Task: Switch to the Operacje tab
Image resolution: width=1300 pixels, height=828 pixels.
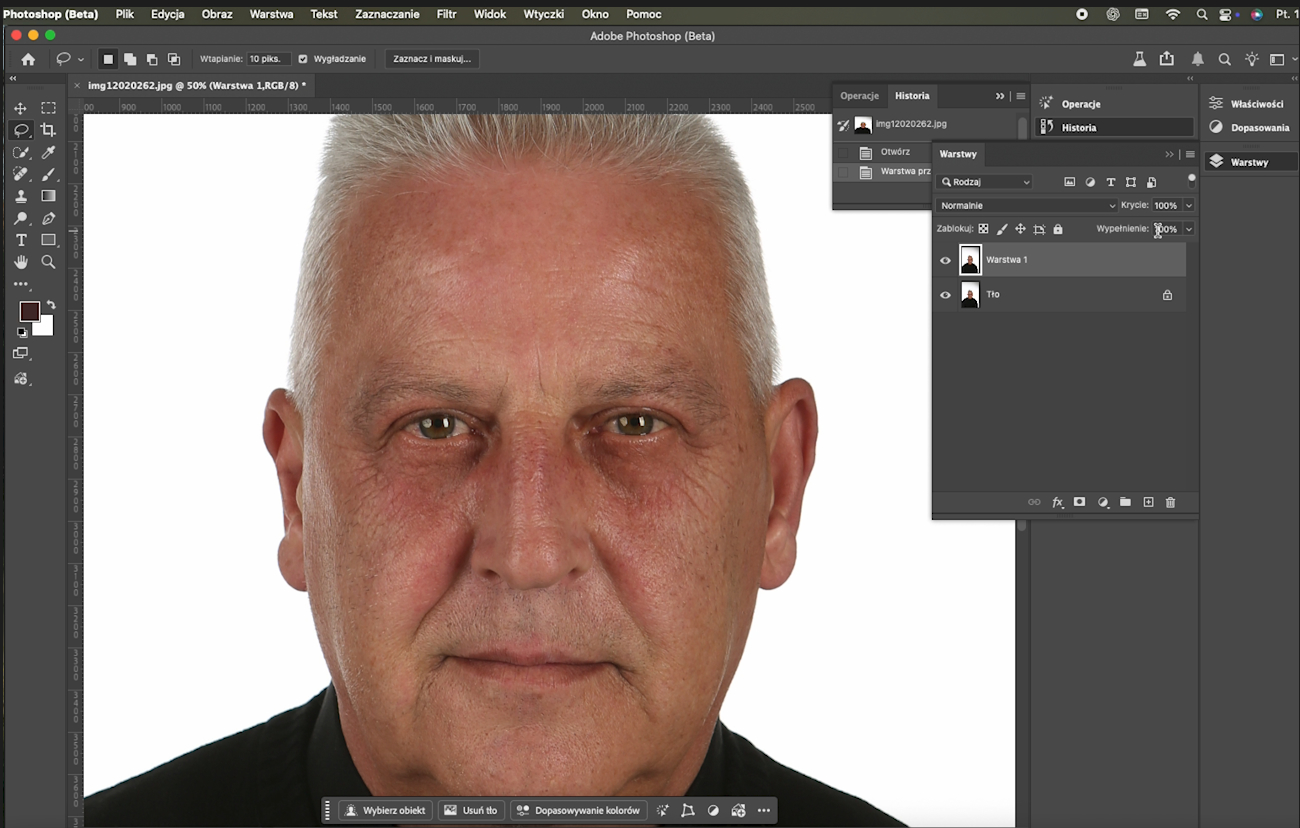Action: coord(859,96)
